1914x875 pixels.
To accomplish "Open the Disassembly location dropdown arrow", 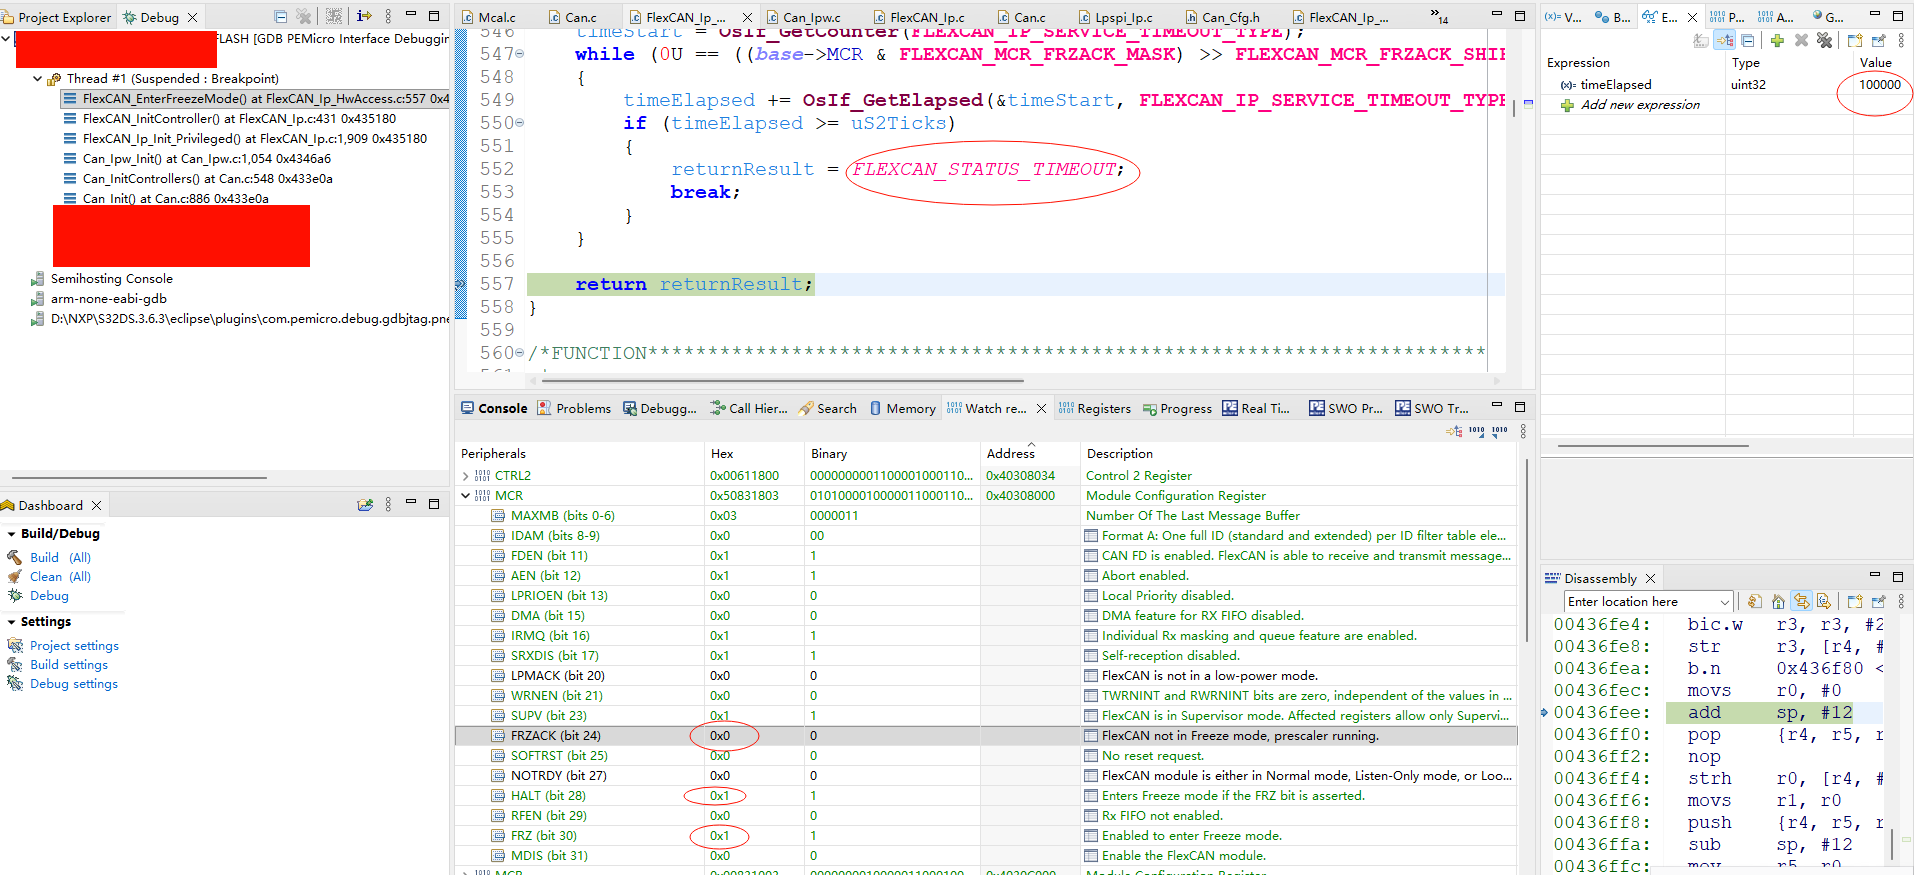I will (1724, 602).
